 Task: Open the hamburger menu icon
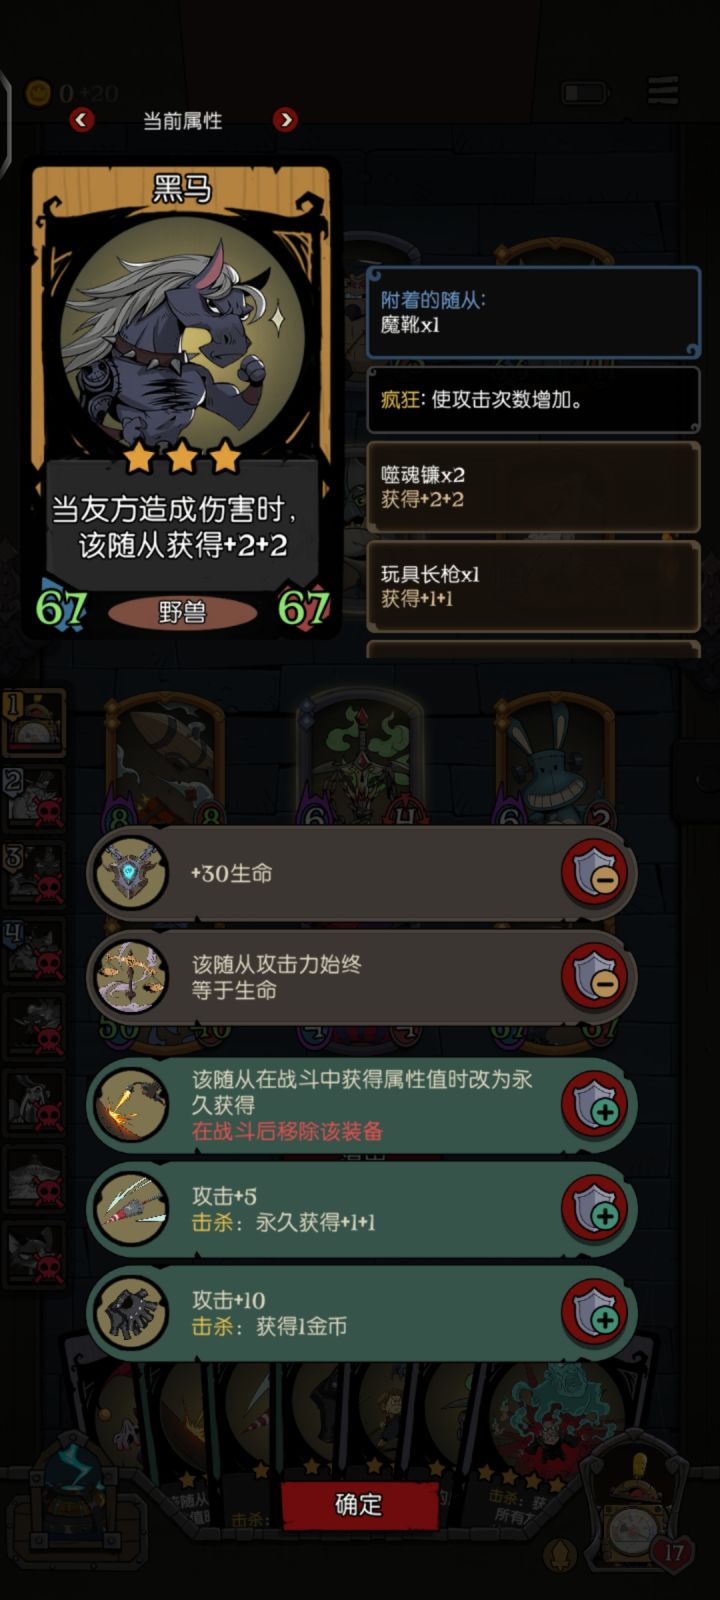tap(663, 90)
